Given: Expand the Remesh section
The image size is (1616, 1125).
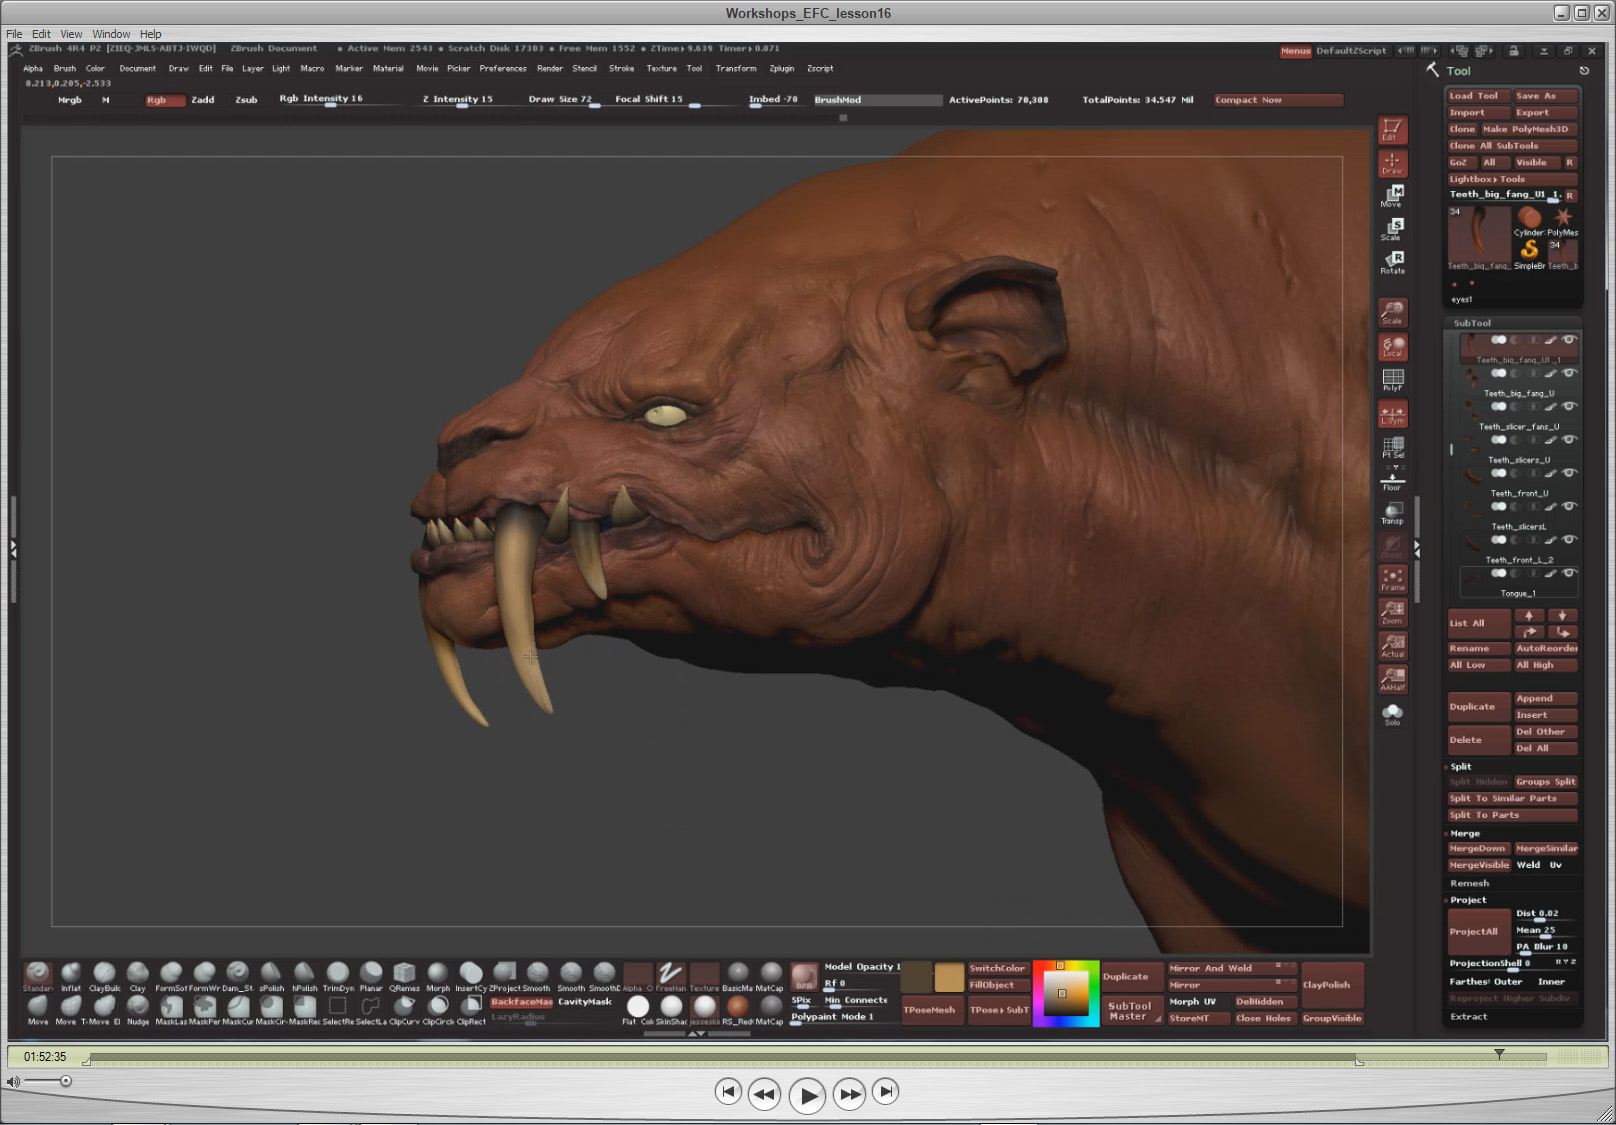Looking at the screenshot, I should point(1469,883).
